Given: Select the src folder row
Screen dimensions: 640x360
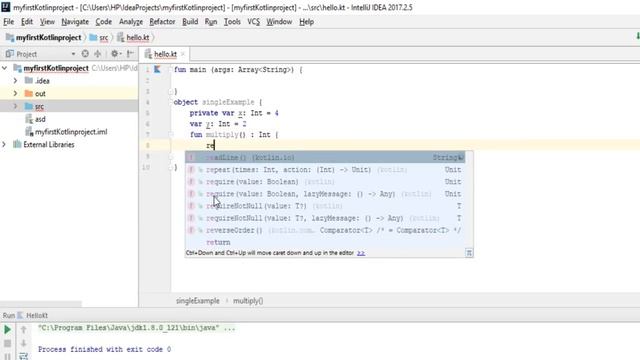Looking at the screenshot, I should [69, 106].
